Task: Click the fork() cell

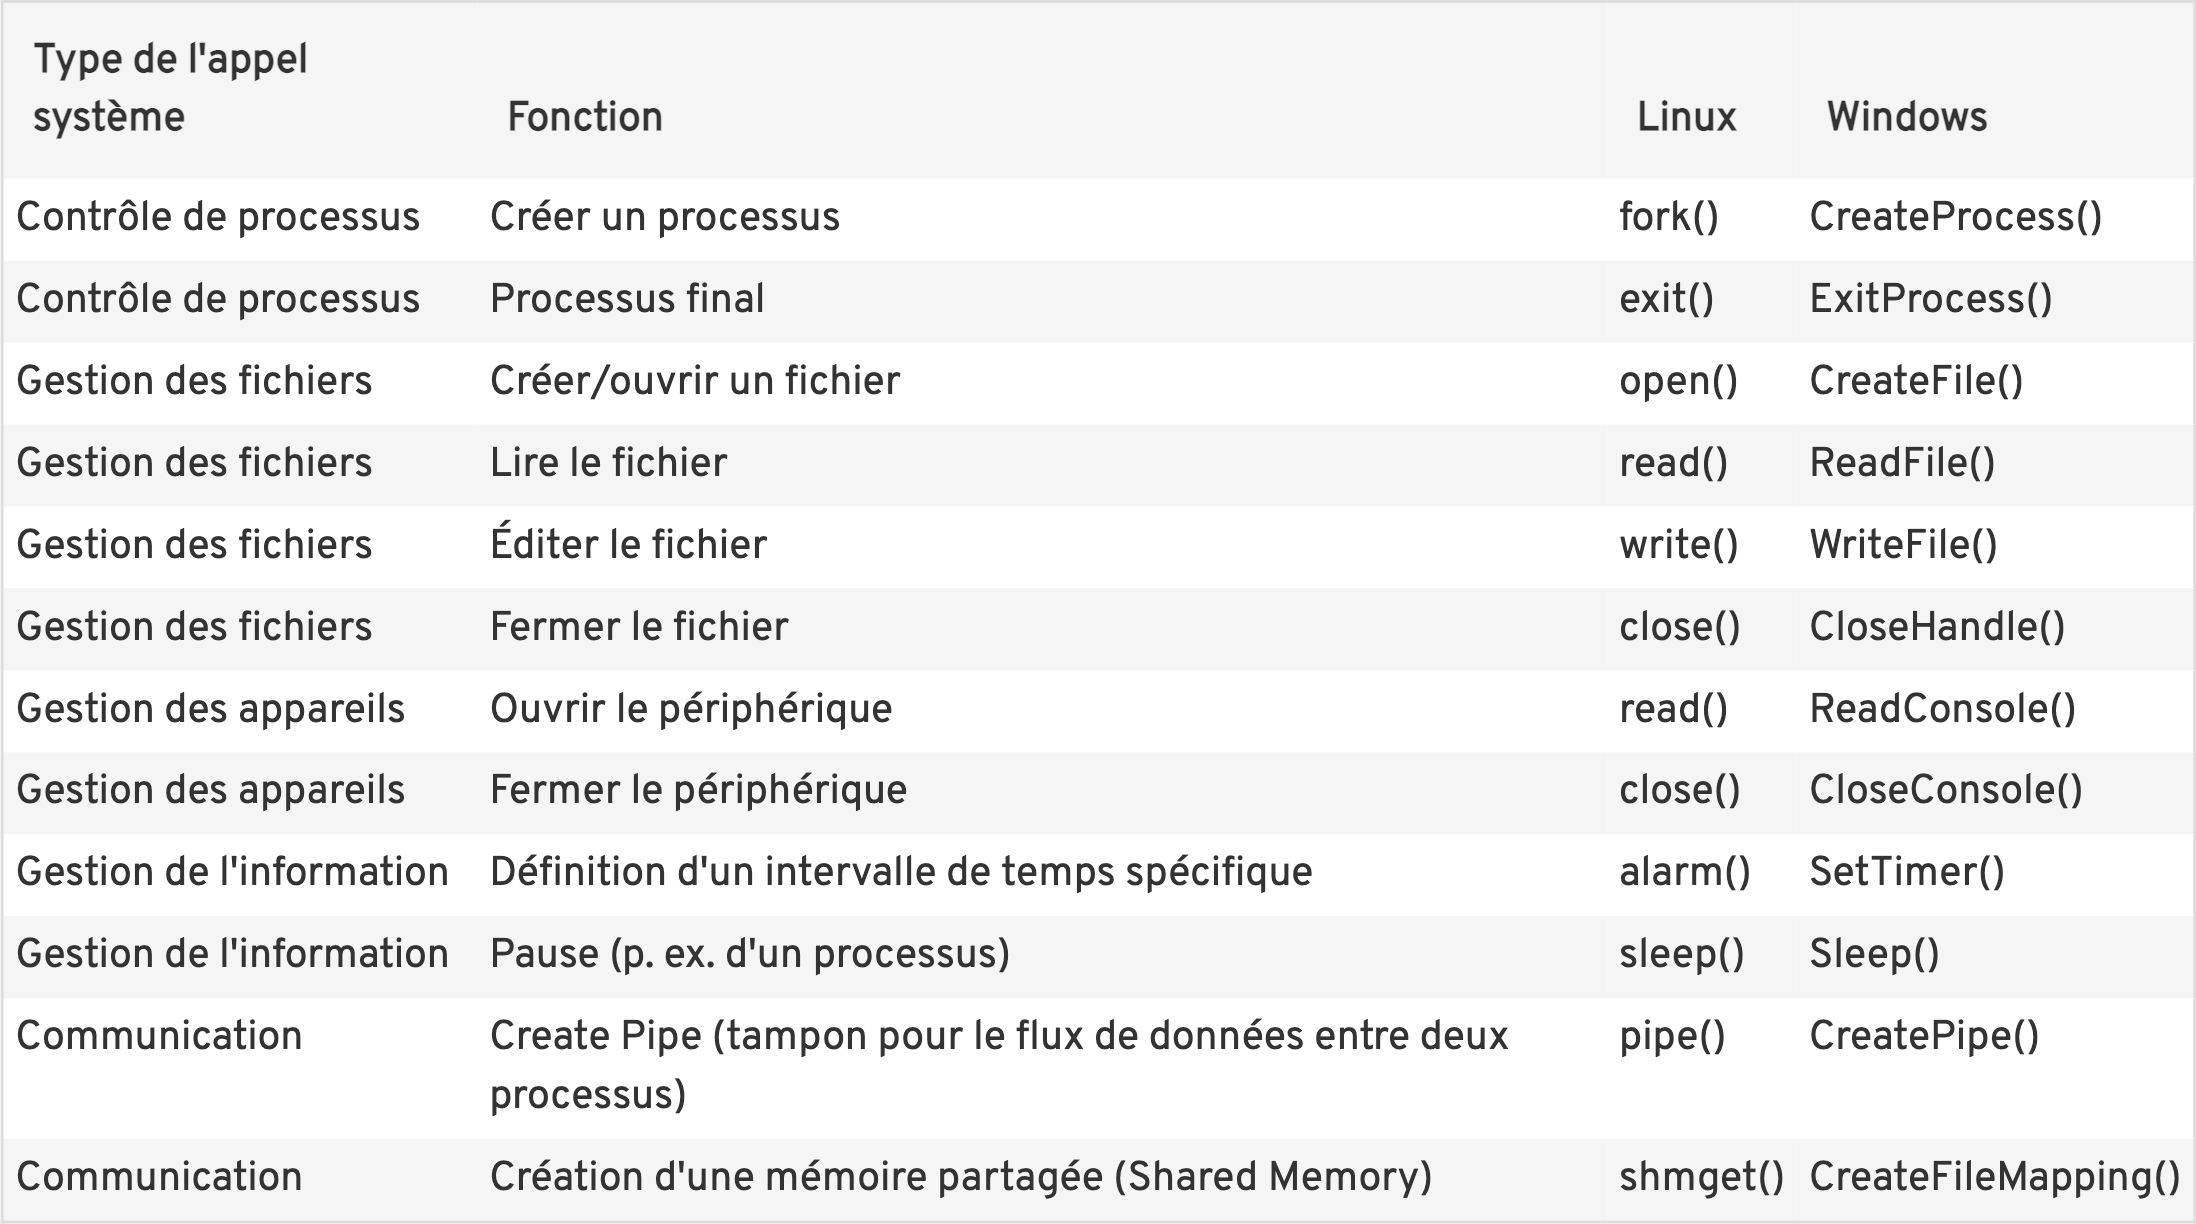Action: [x=1669, y=217]
